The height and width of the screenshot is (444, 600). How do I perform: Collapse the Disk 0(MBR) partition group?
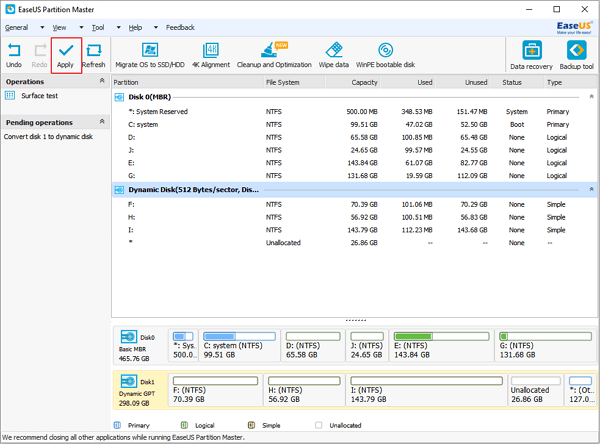591,96
